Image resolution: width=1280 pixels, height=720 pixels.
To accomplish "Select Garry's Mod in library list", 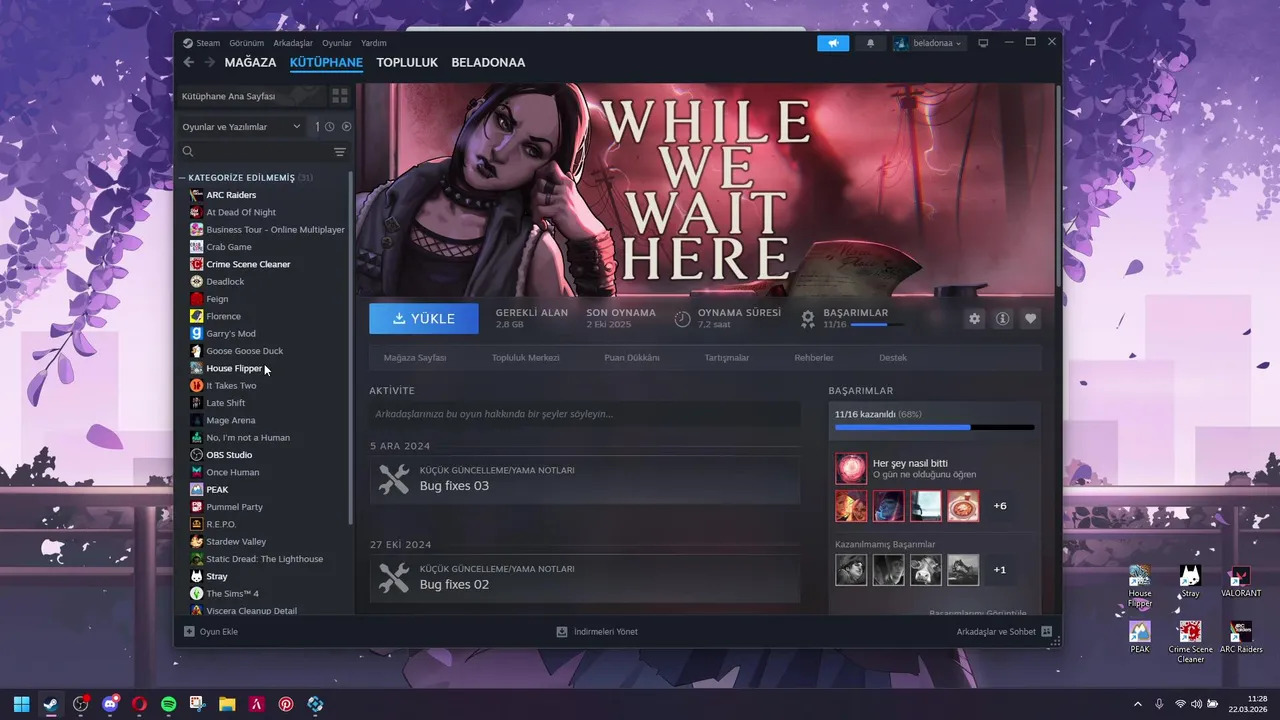I will pyautogui.click(x=231, y=334).
